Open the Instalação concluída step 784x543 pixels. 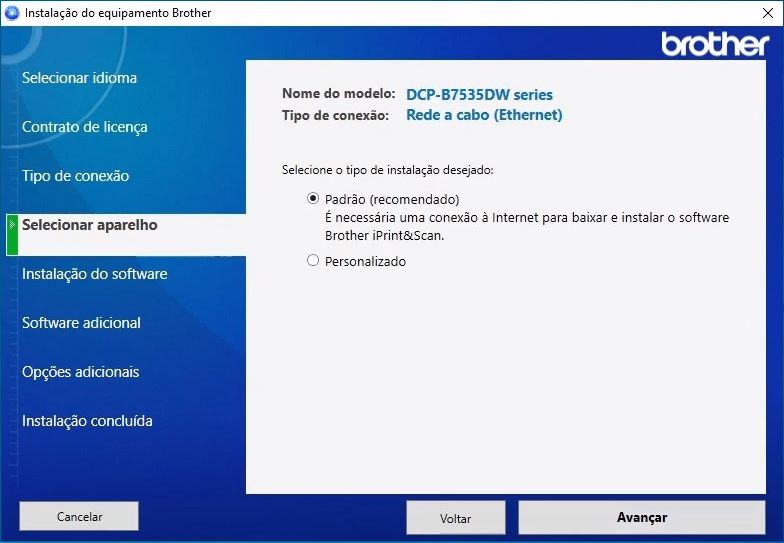87,421
